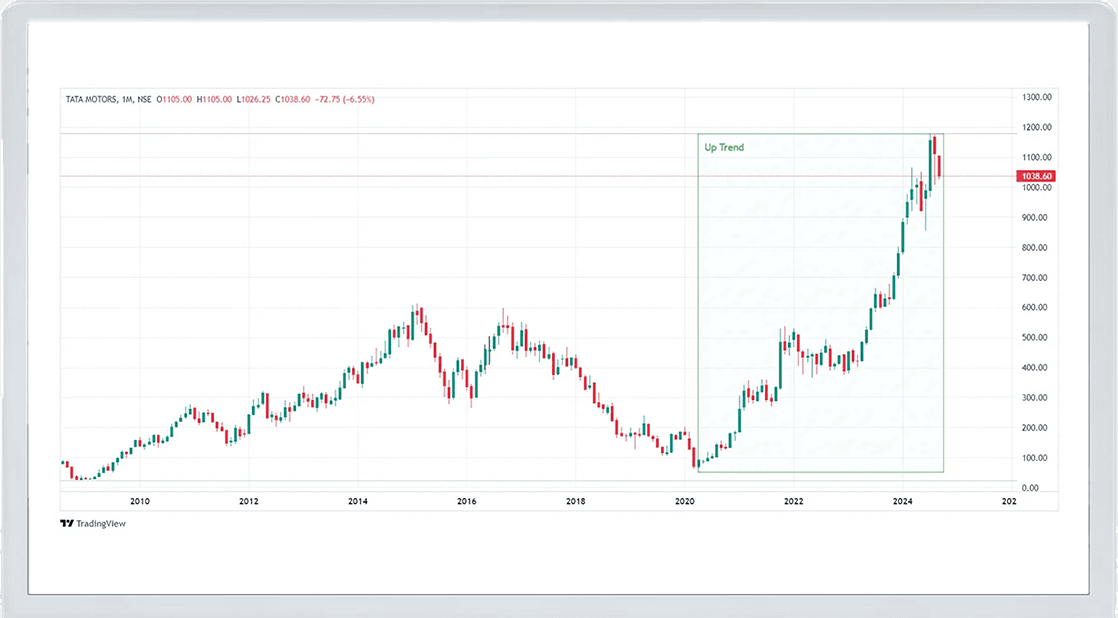The image size is (1118, 618).
Task: Click the red 1038.60 current price label
Action: (x=1036, y=176)
